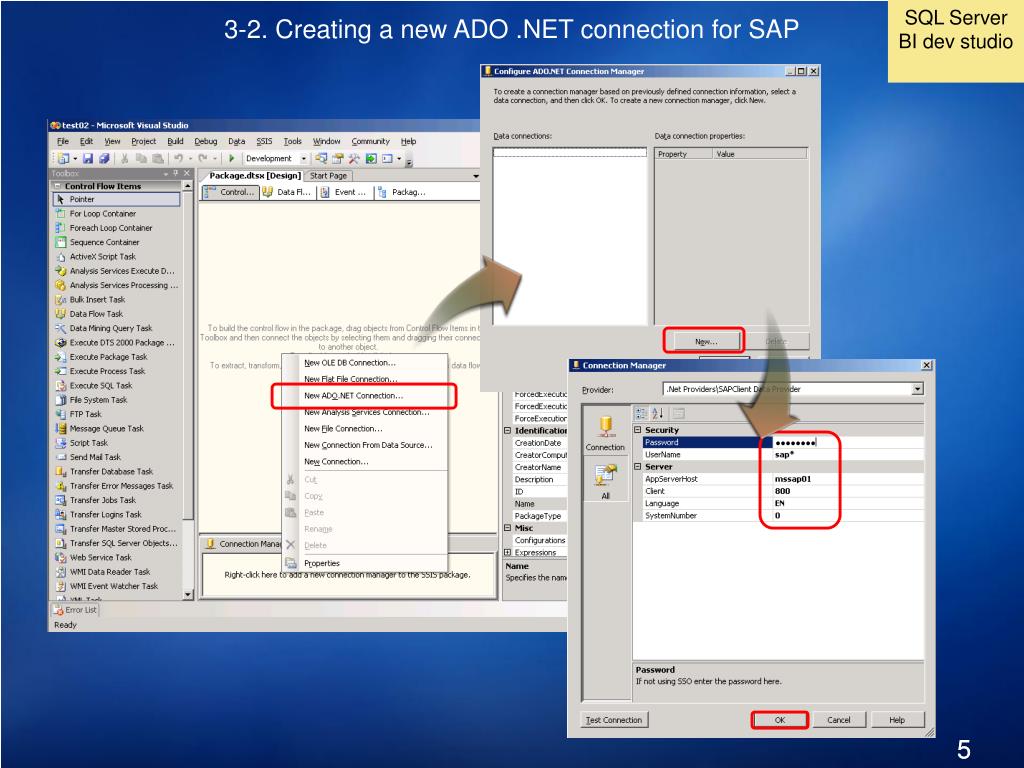Switch to Event Handlers designer tab

coord(344,192)
